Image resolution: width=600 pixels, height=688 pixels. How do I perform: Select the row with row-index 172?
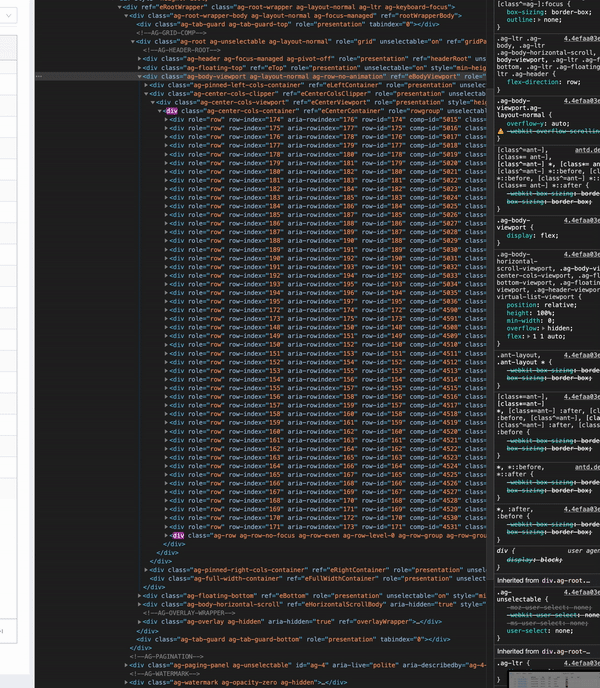click(326, 310)
